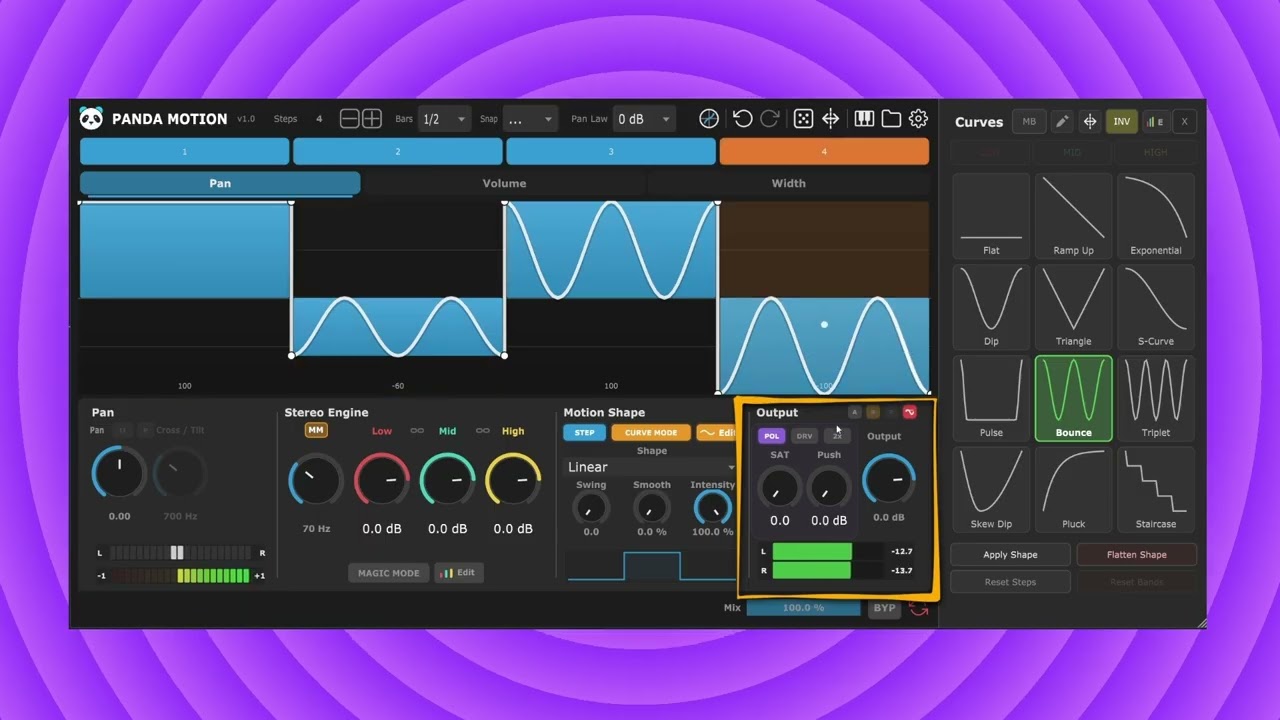Click the red wave icon in Output header
This screenshot has width=1280, height=720.
coord(909,412)
